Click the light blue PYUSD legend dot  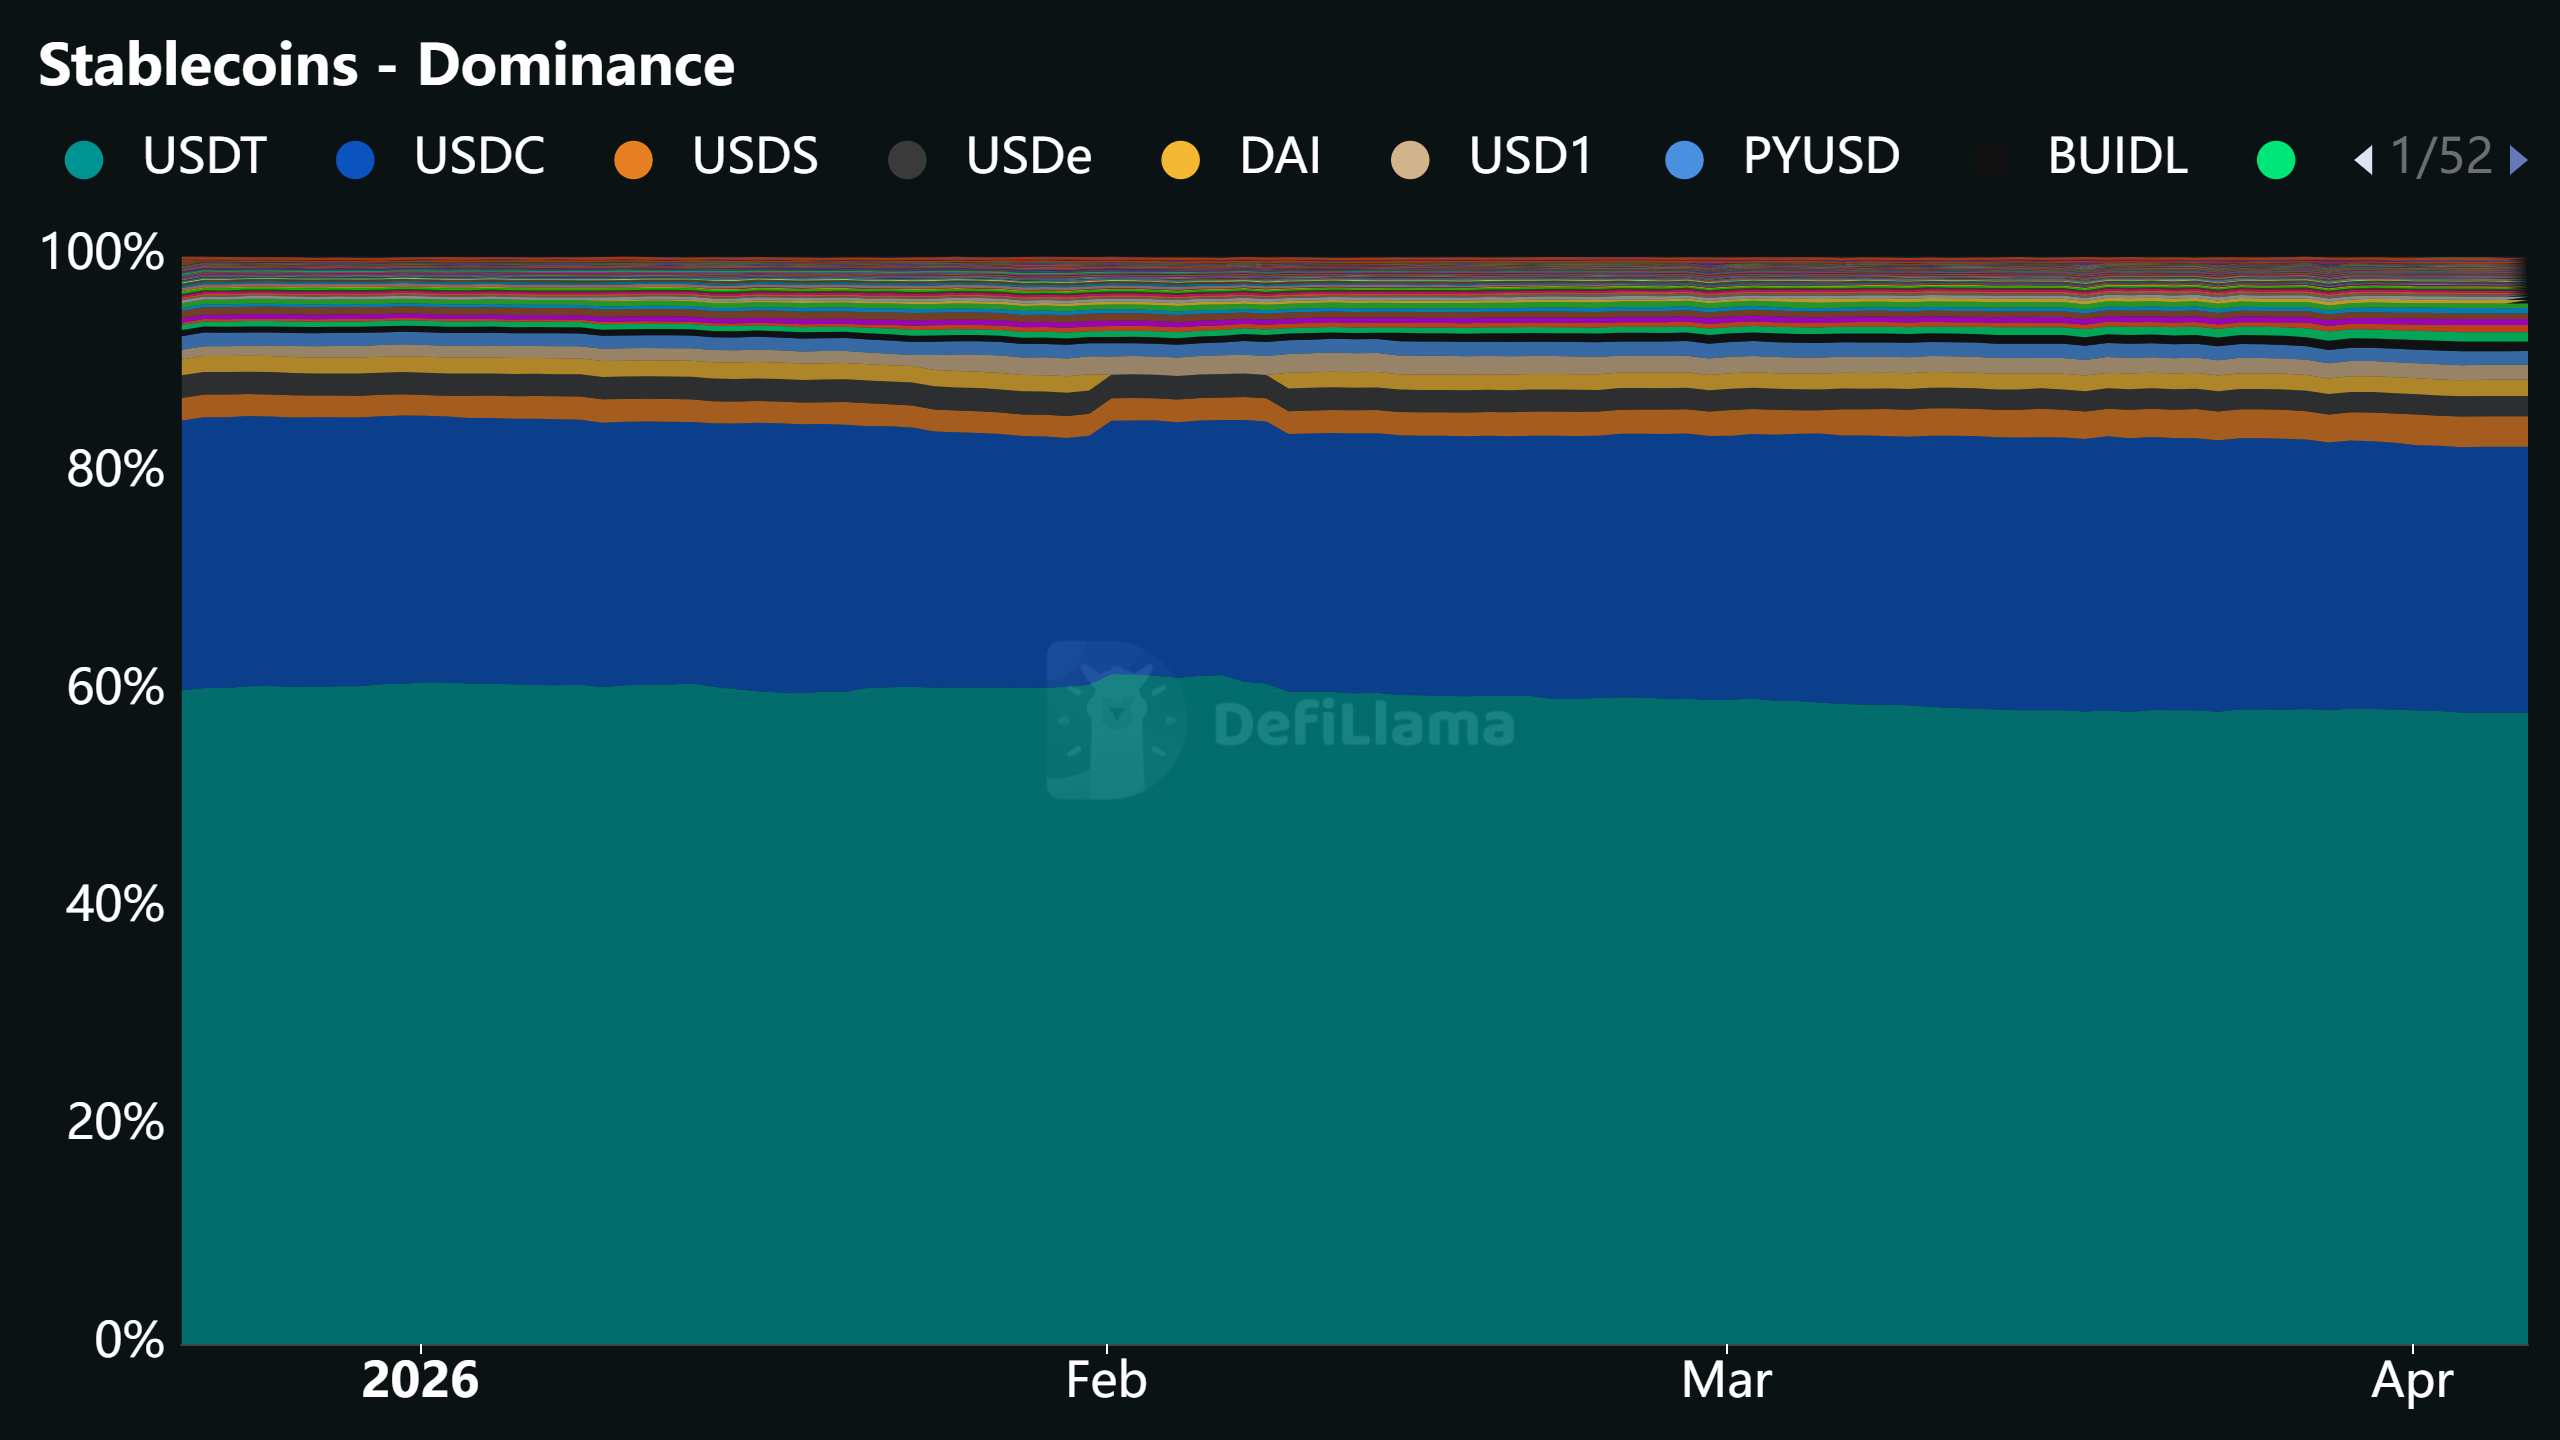tap(1684, 159)
